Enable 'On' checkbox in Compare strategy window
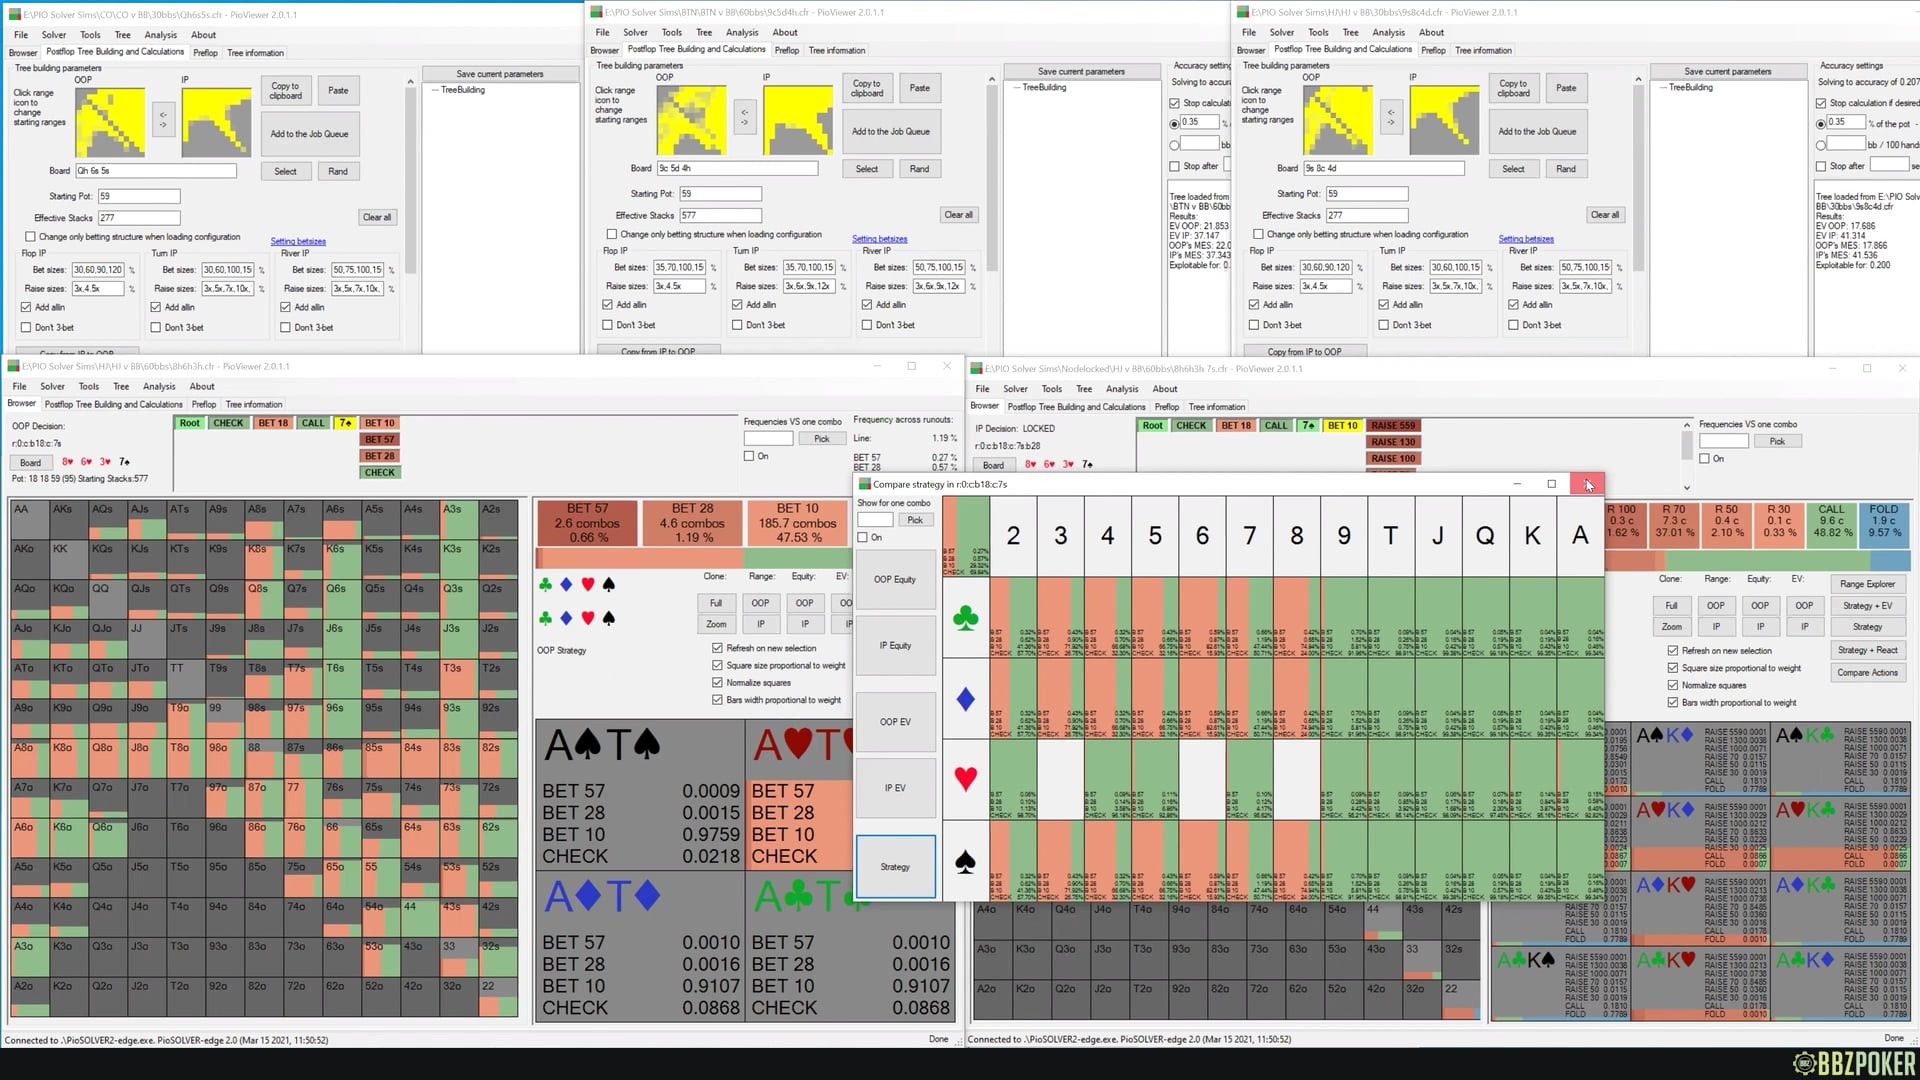This screenshot has width=1920, height=1080. pyautogui.click(x=863, y=538)
